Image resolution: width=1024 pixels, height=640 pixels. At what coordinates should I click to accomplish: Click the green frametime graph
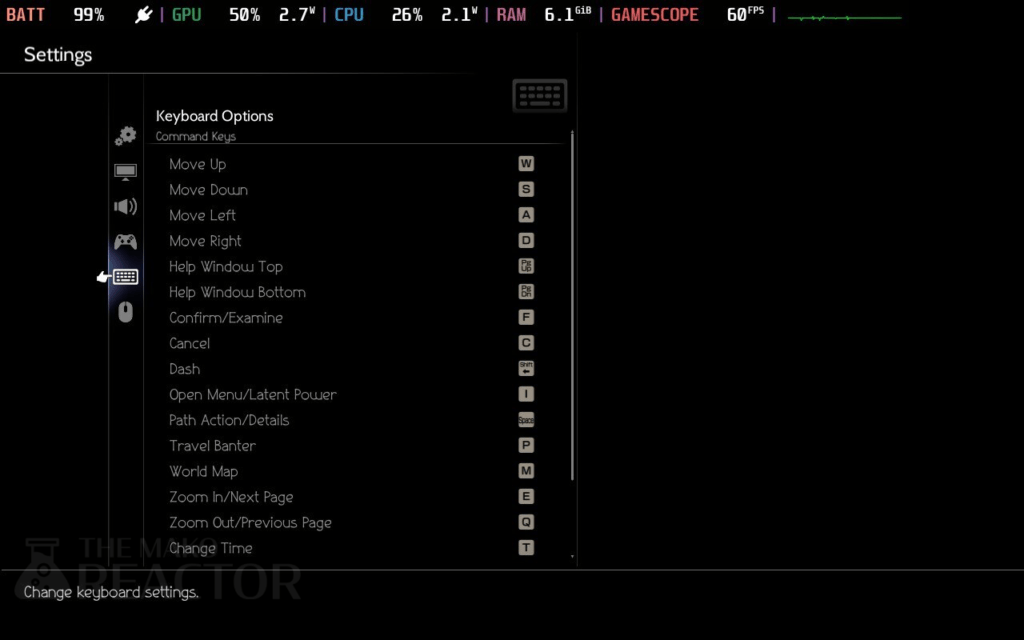[844, 18]
